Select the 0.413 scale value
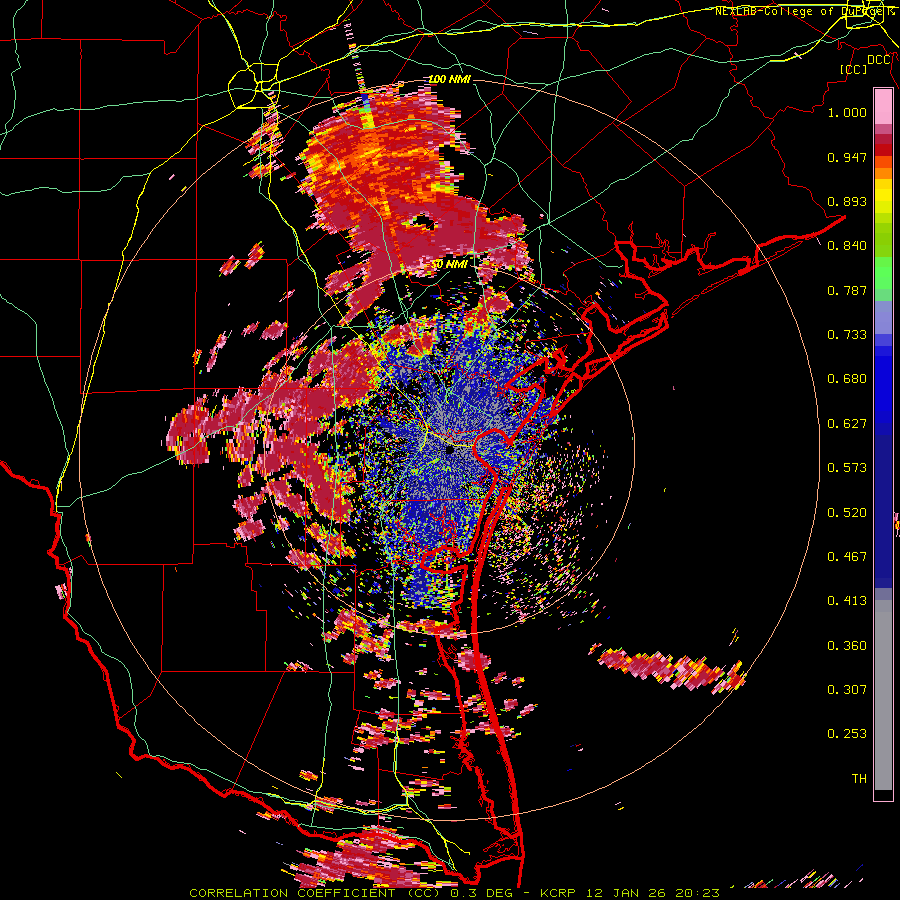Viewport: 900px width, 900px height. point(847,601)
